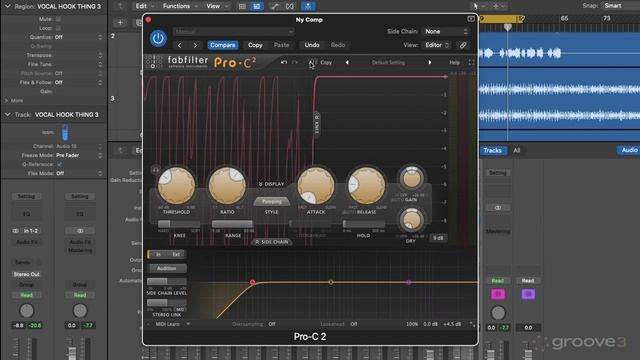Open the Freeze Mode Pre Fader dropdown

(78, 155)
